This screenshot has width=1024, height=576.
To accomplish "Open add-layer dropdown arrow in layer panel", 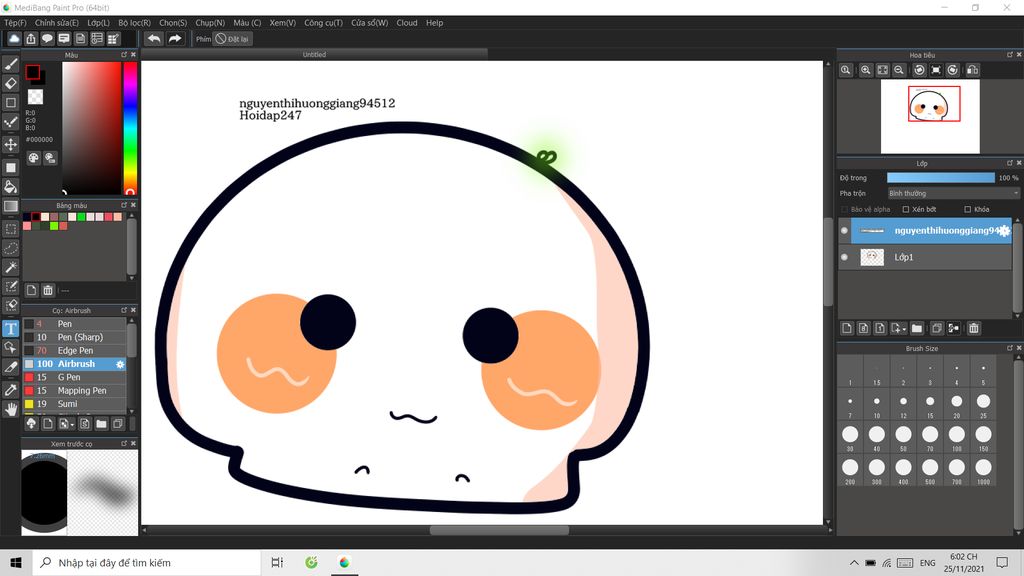I will (904, 328).
